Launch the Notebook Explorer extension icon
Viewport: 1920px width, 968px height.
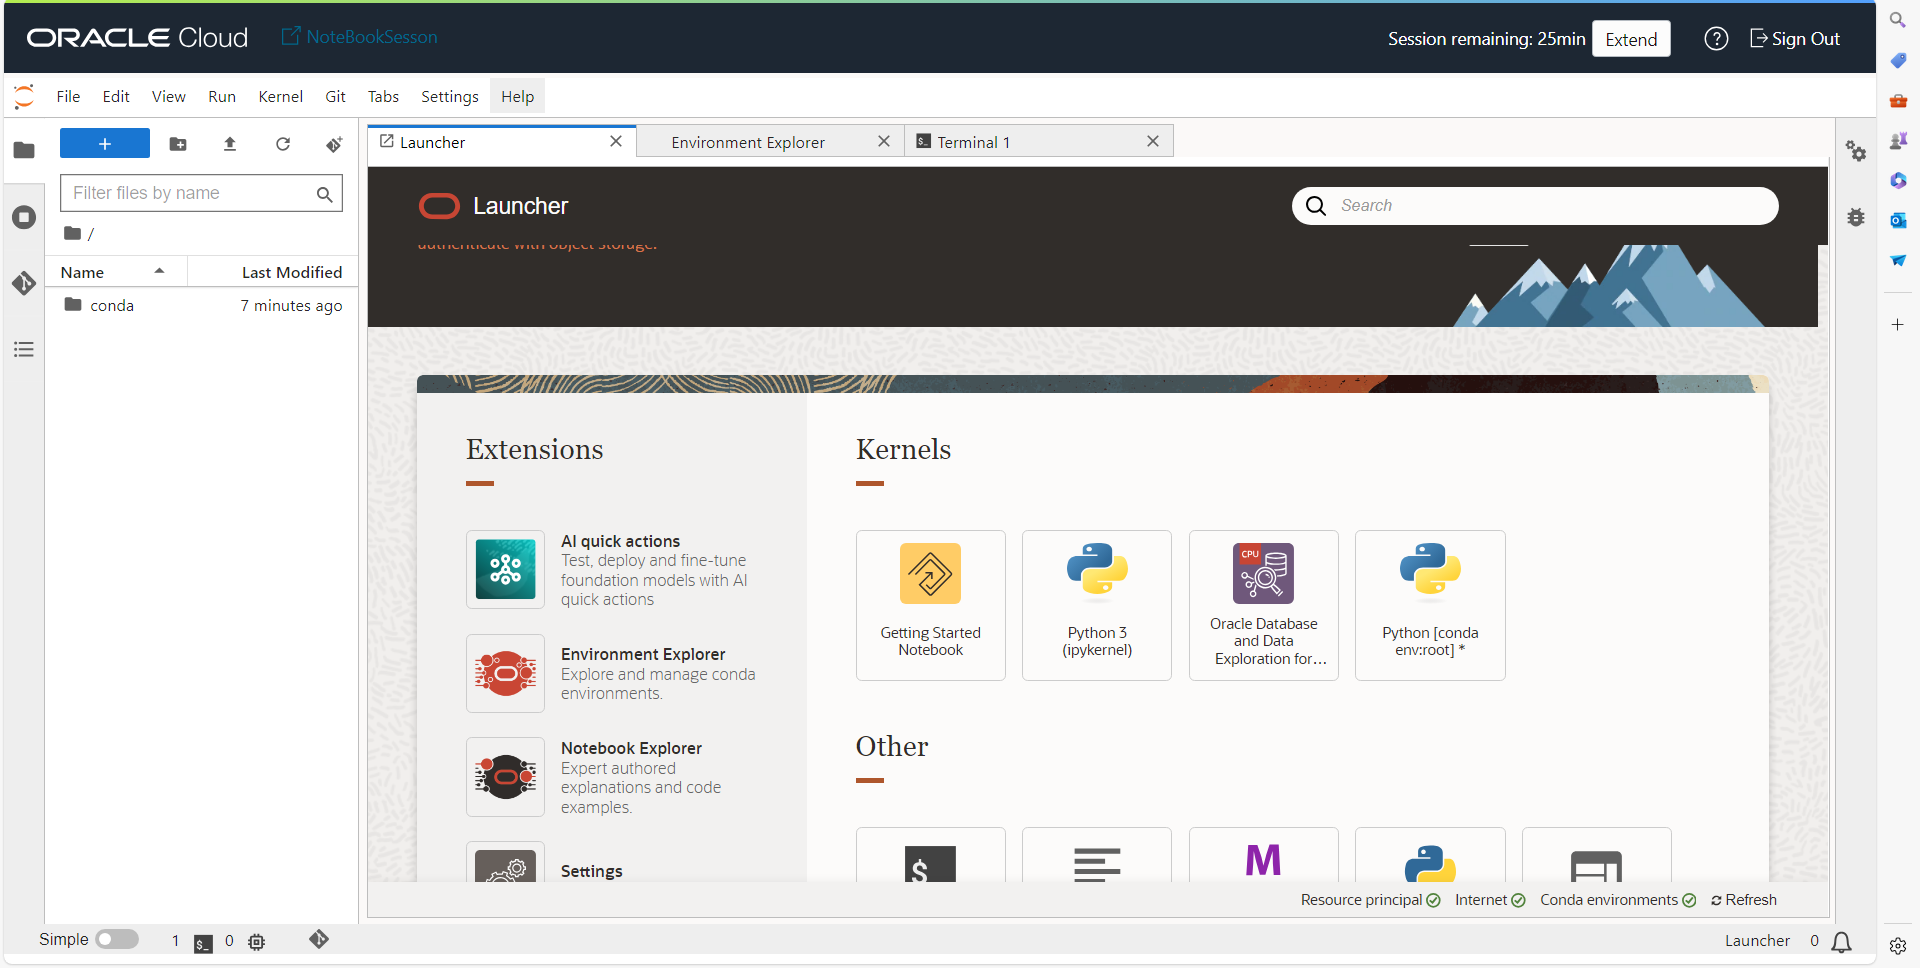click(506, 777)
